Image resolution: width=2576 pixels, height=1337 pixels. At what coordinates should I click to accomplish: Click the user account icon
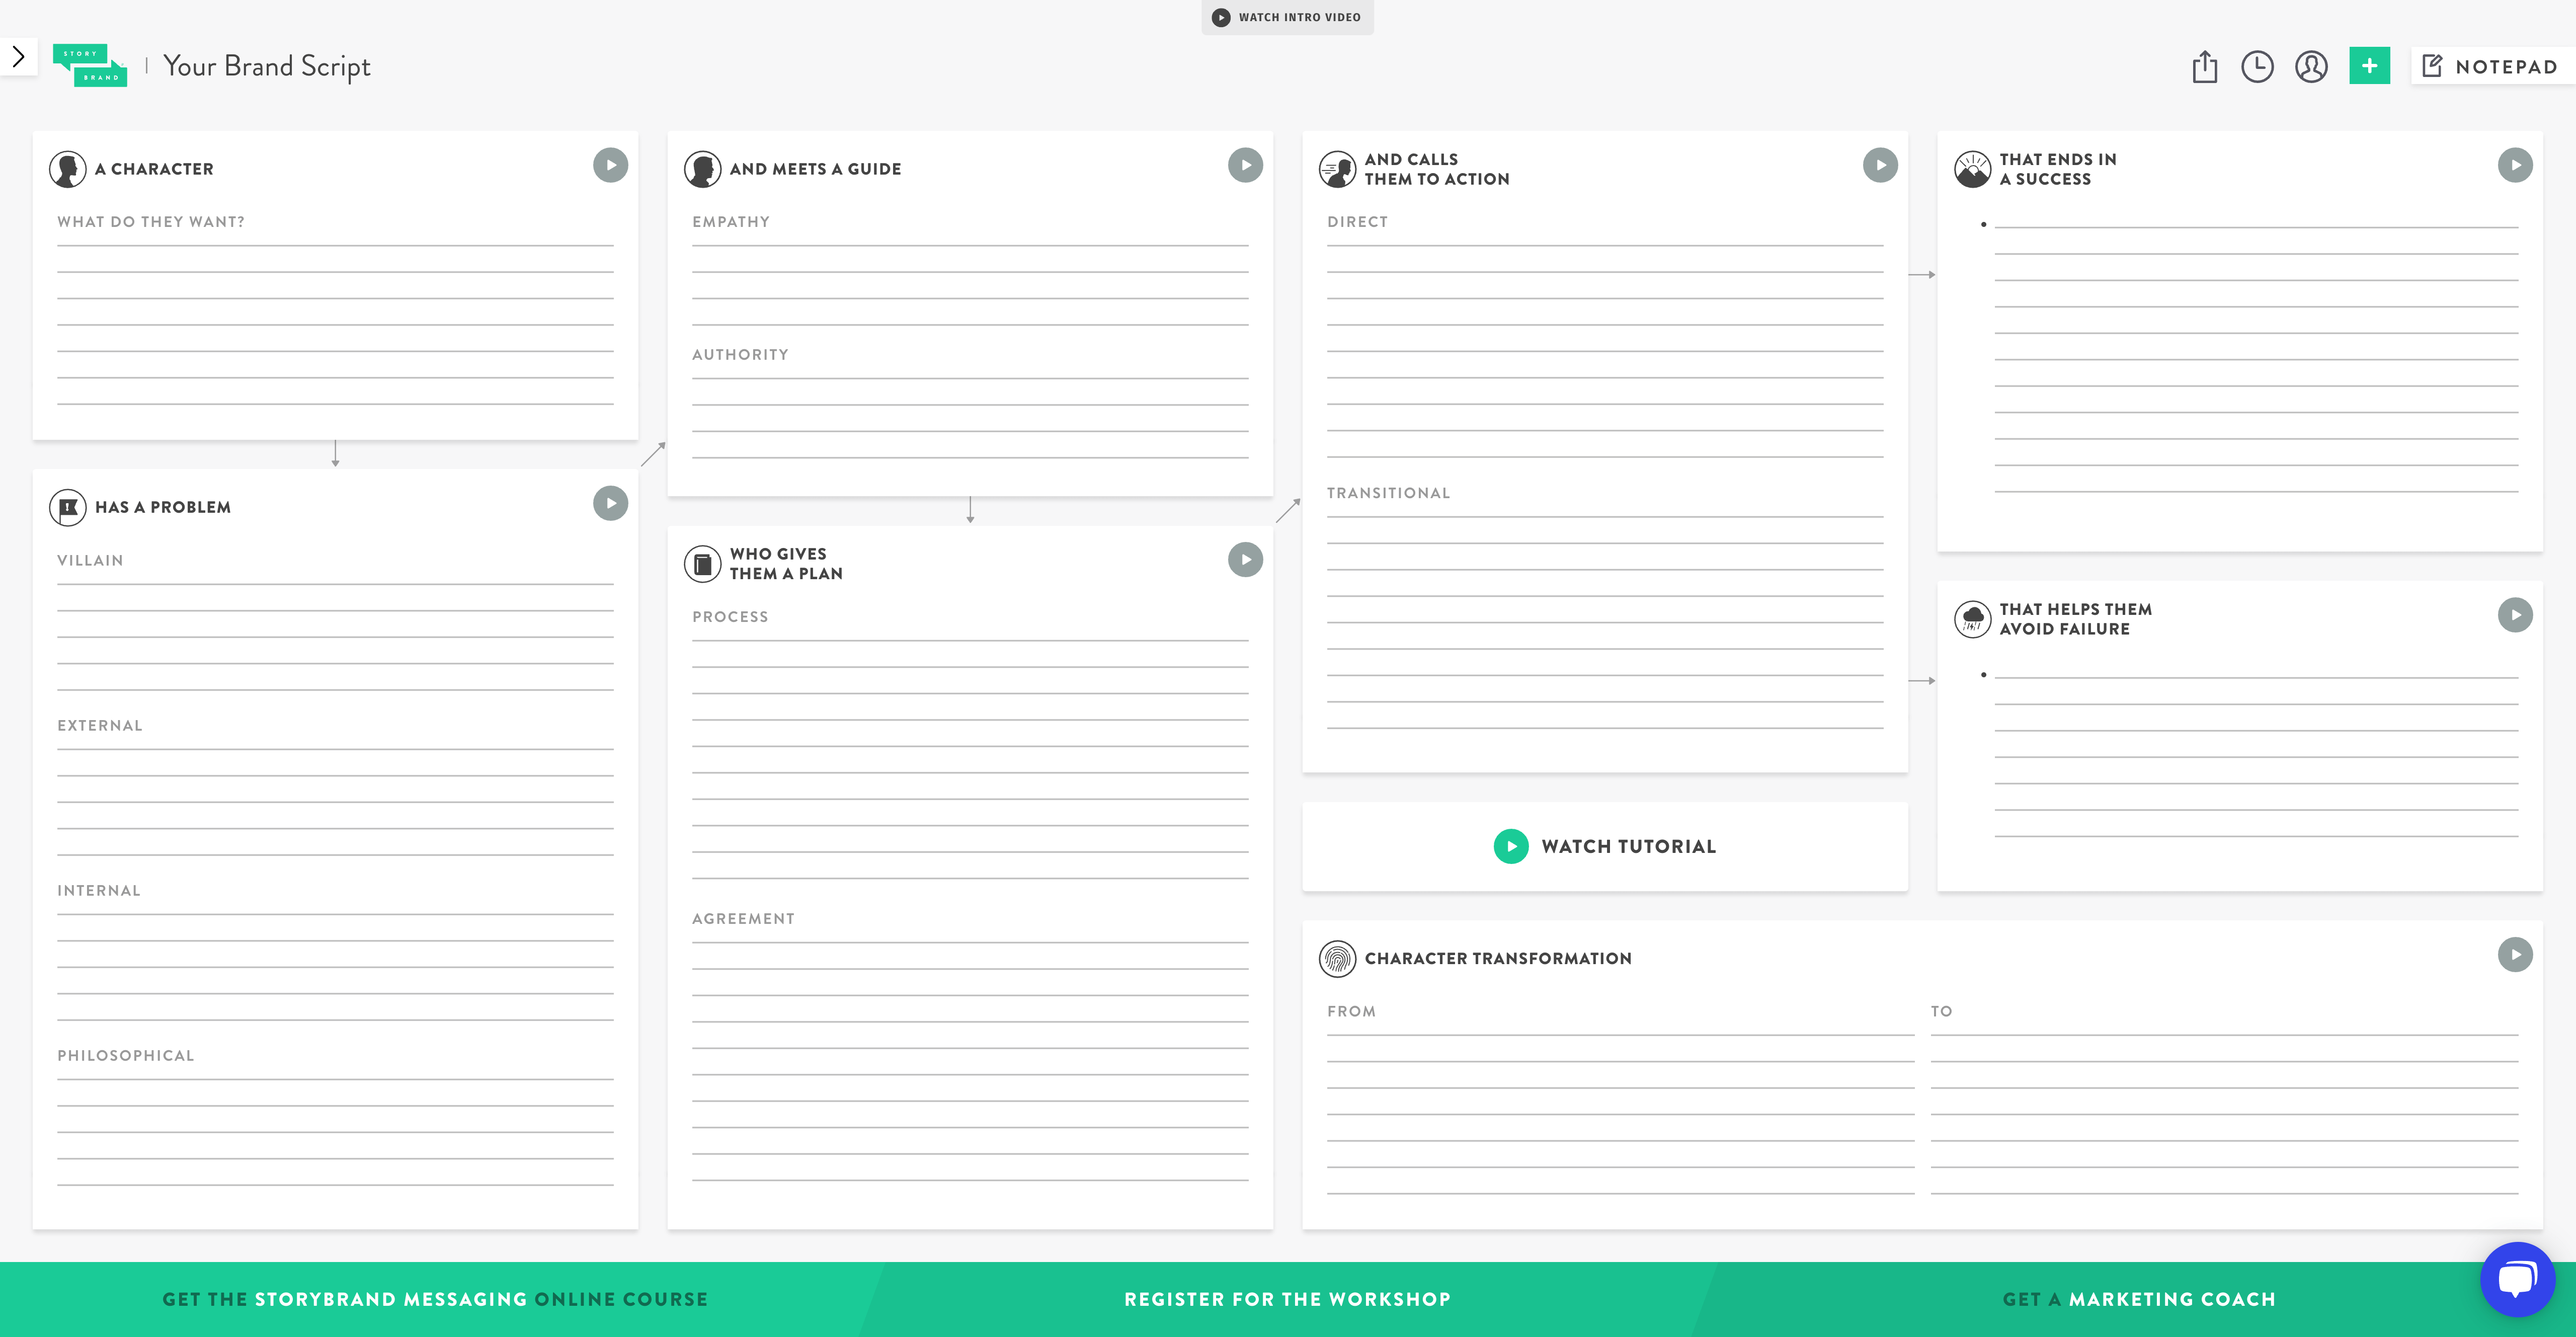coord(2312,67)
